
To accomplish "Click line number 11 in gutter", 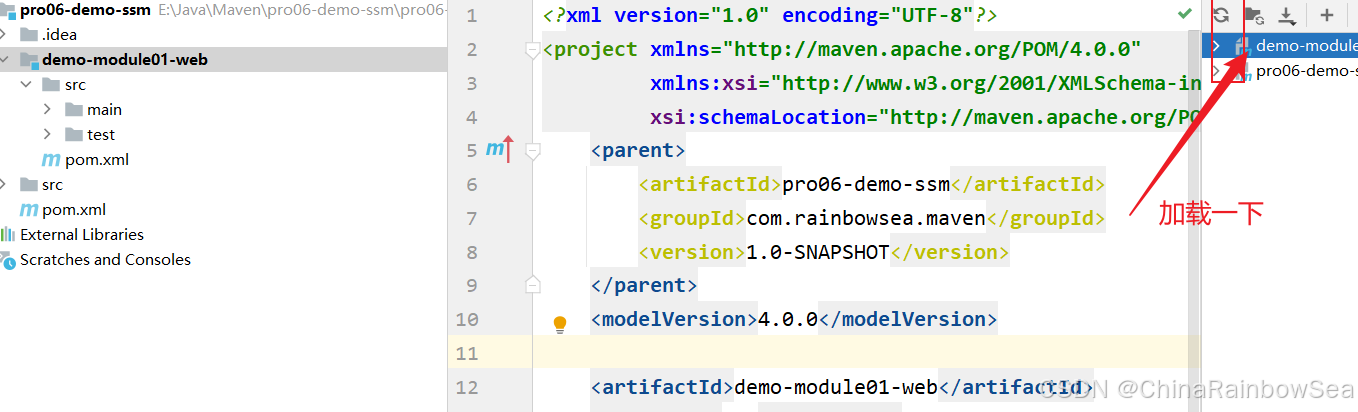I will click(x=466, y=353).
